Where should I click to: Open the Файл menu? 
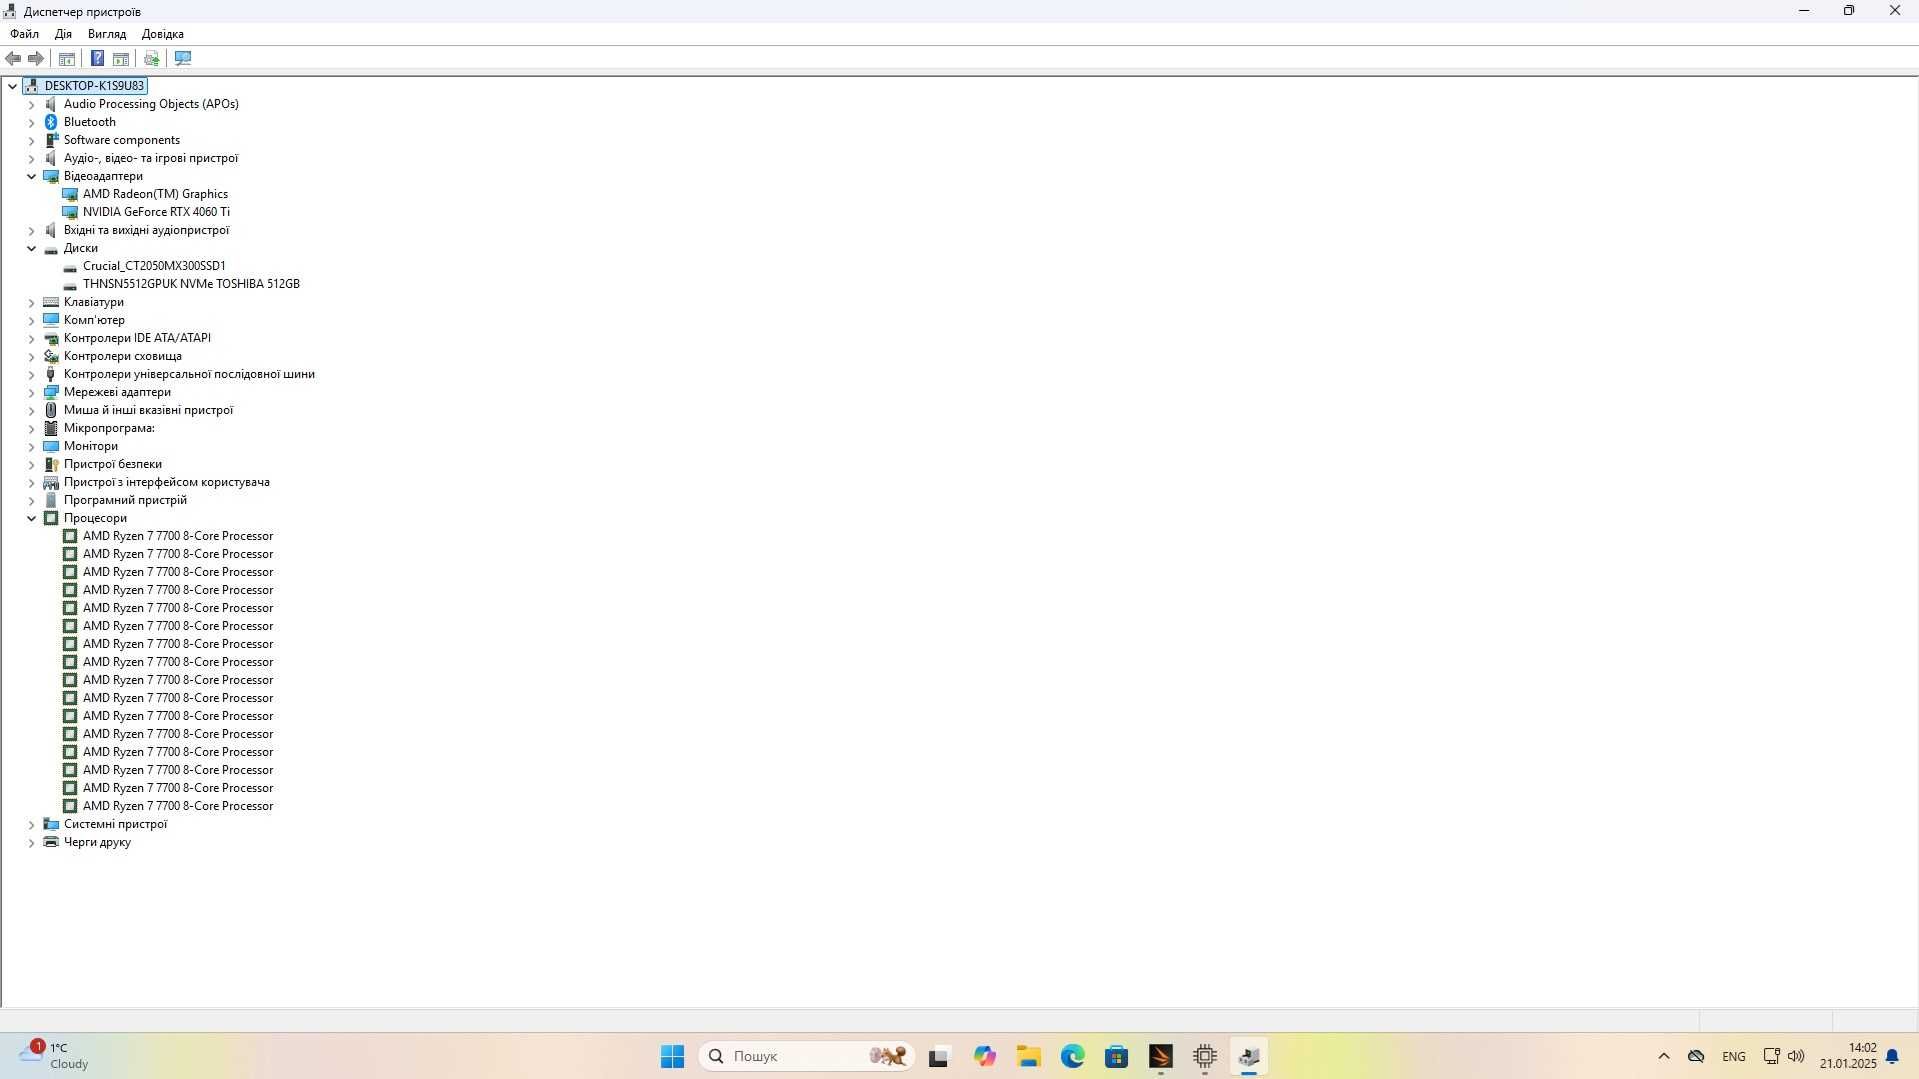click(x=24, y=34)
